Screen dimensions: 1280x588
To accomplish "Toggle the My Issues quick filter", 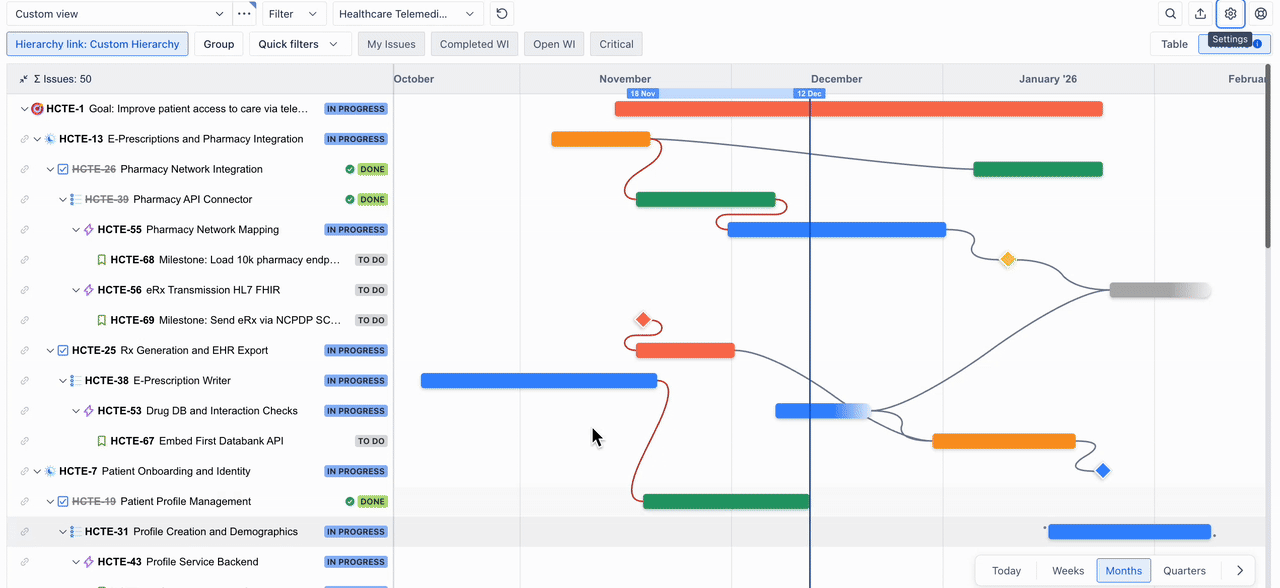I will click(x=391, y=43).
